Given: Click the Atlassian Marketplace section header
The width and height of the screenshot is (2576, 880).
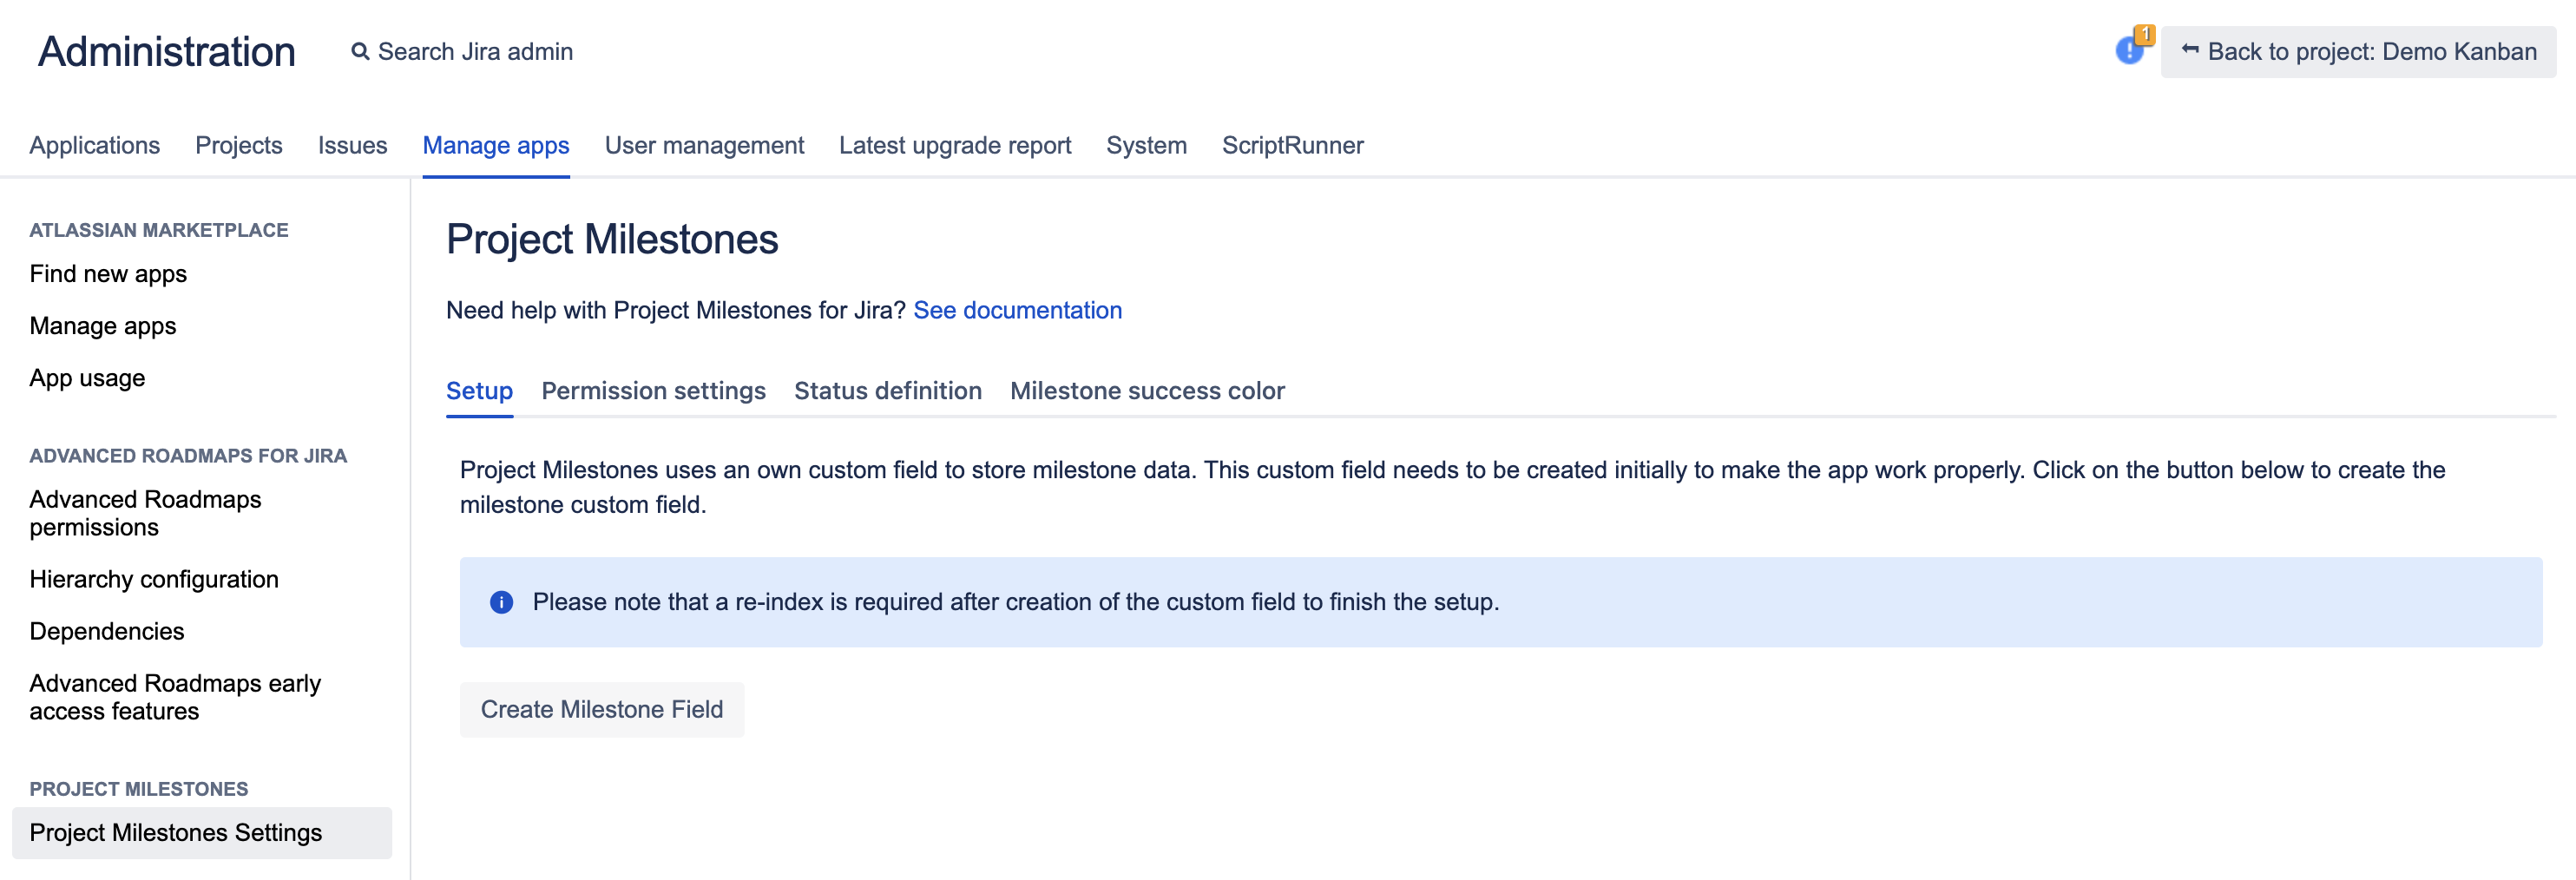Looking at the screenshot, I should (x=159, y=230).
